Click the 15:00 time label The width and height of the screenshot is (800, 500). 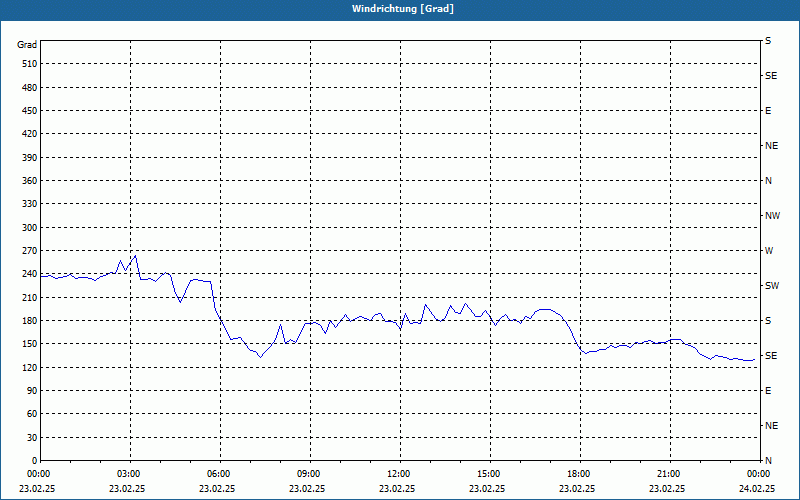pyautogui.click(x=490, y=474)
